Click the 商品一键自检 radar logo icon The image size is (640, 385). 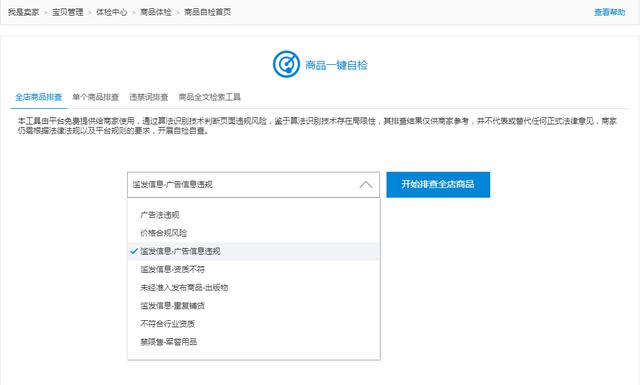[x=286, y=64]
